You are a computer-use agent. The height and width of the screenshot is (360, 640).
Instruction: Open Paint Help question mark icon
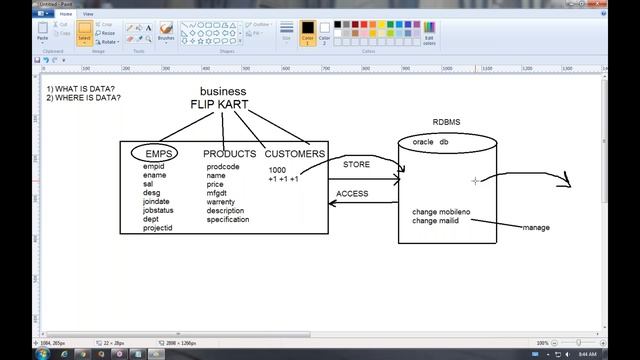pyautogui.click(x=603, y=13)
